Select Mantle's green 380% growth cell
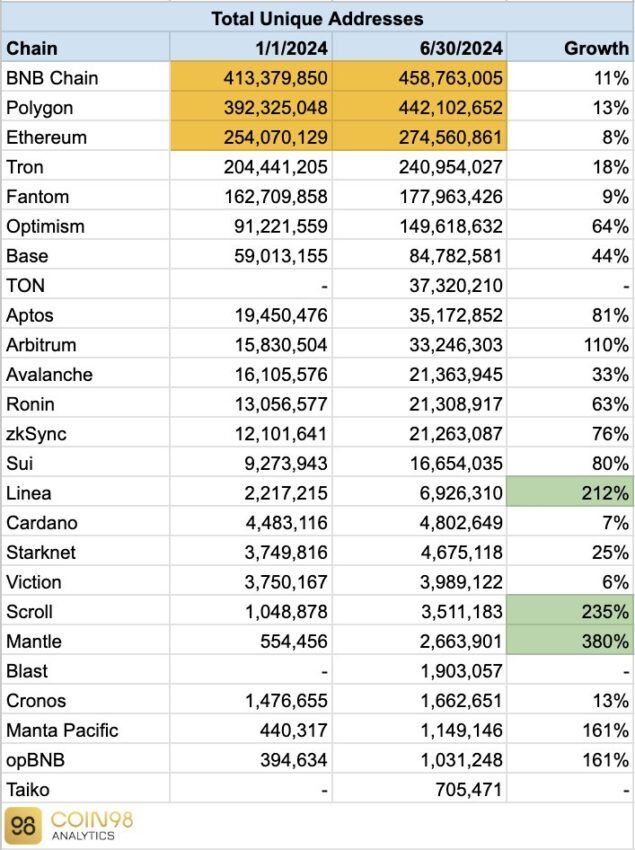The height and width of the screenshot is (850, 635). pyautogui.click(x=570, y=641)
